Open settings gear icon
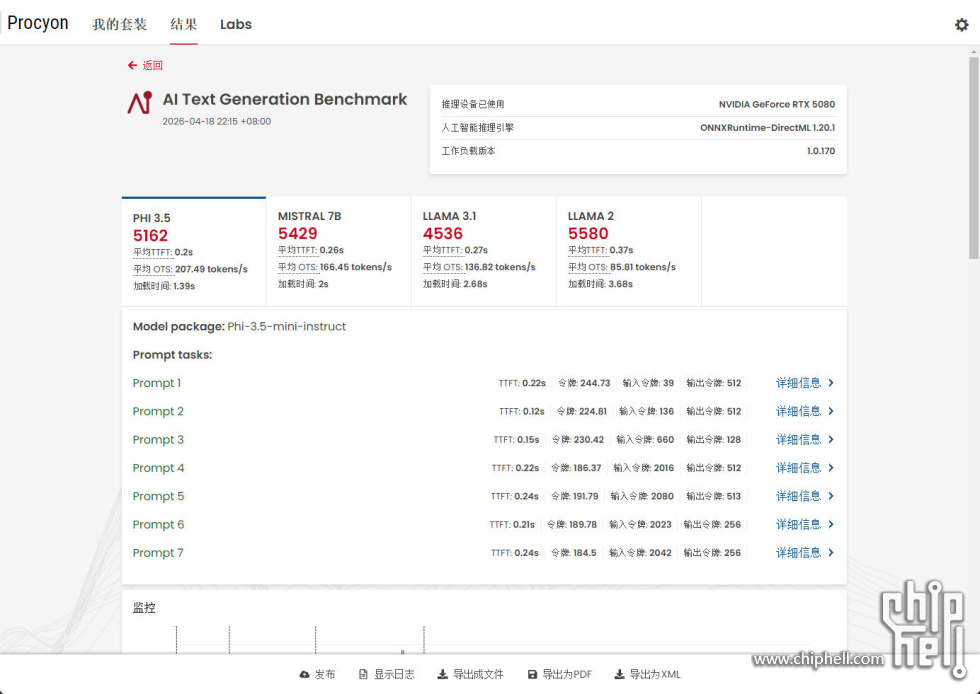This screenshot has height=694, width=980. (961, 24)
